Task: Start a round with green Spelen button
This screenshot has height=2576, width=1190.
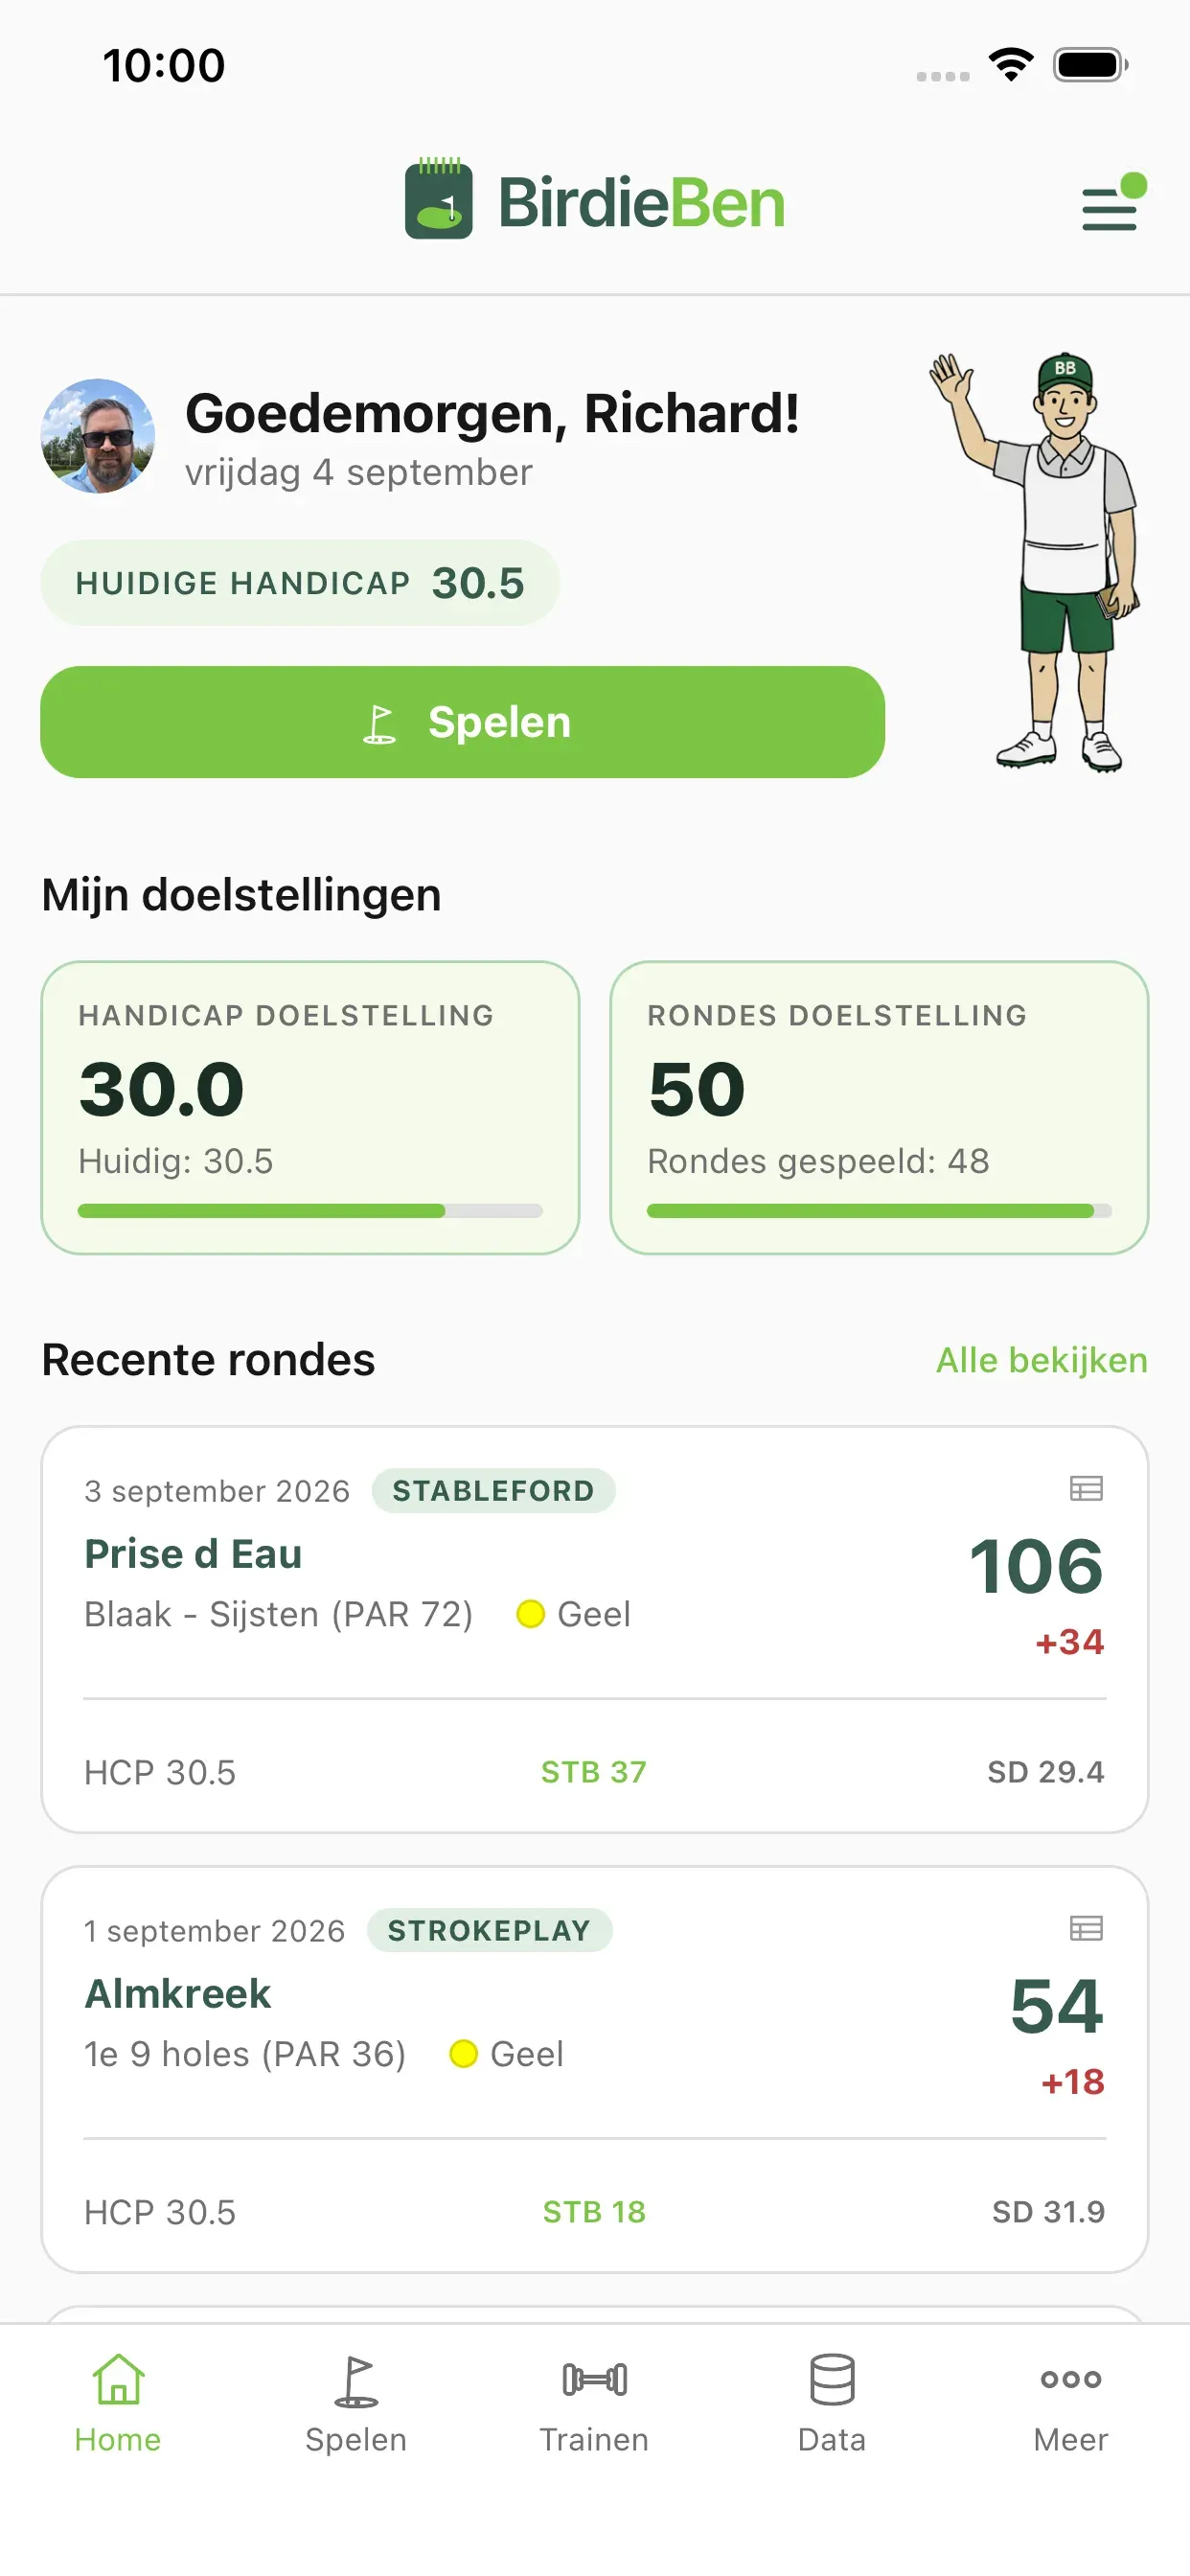Action: 462,722
